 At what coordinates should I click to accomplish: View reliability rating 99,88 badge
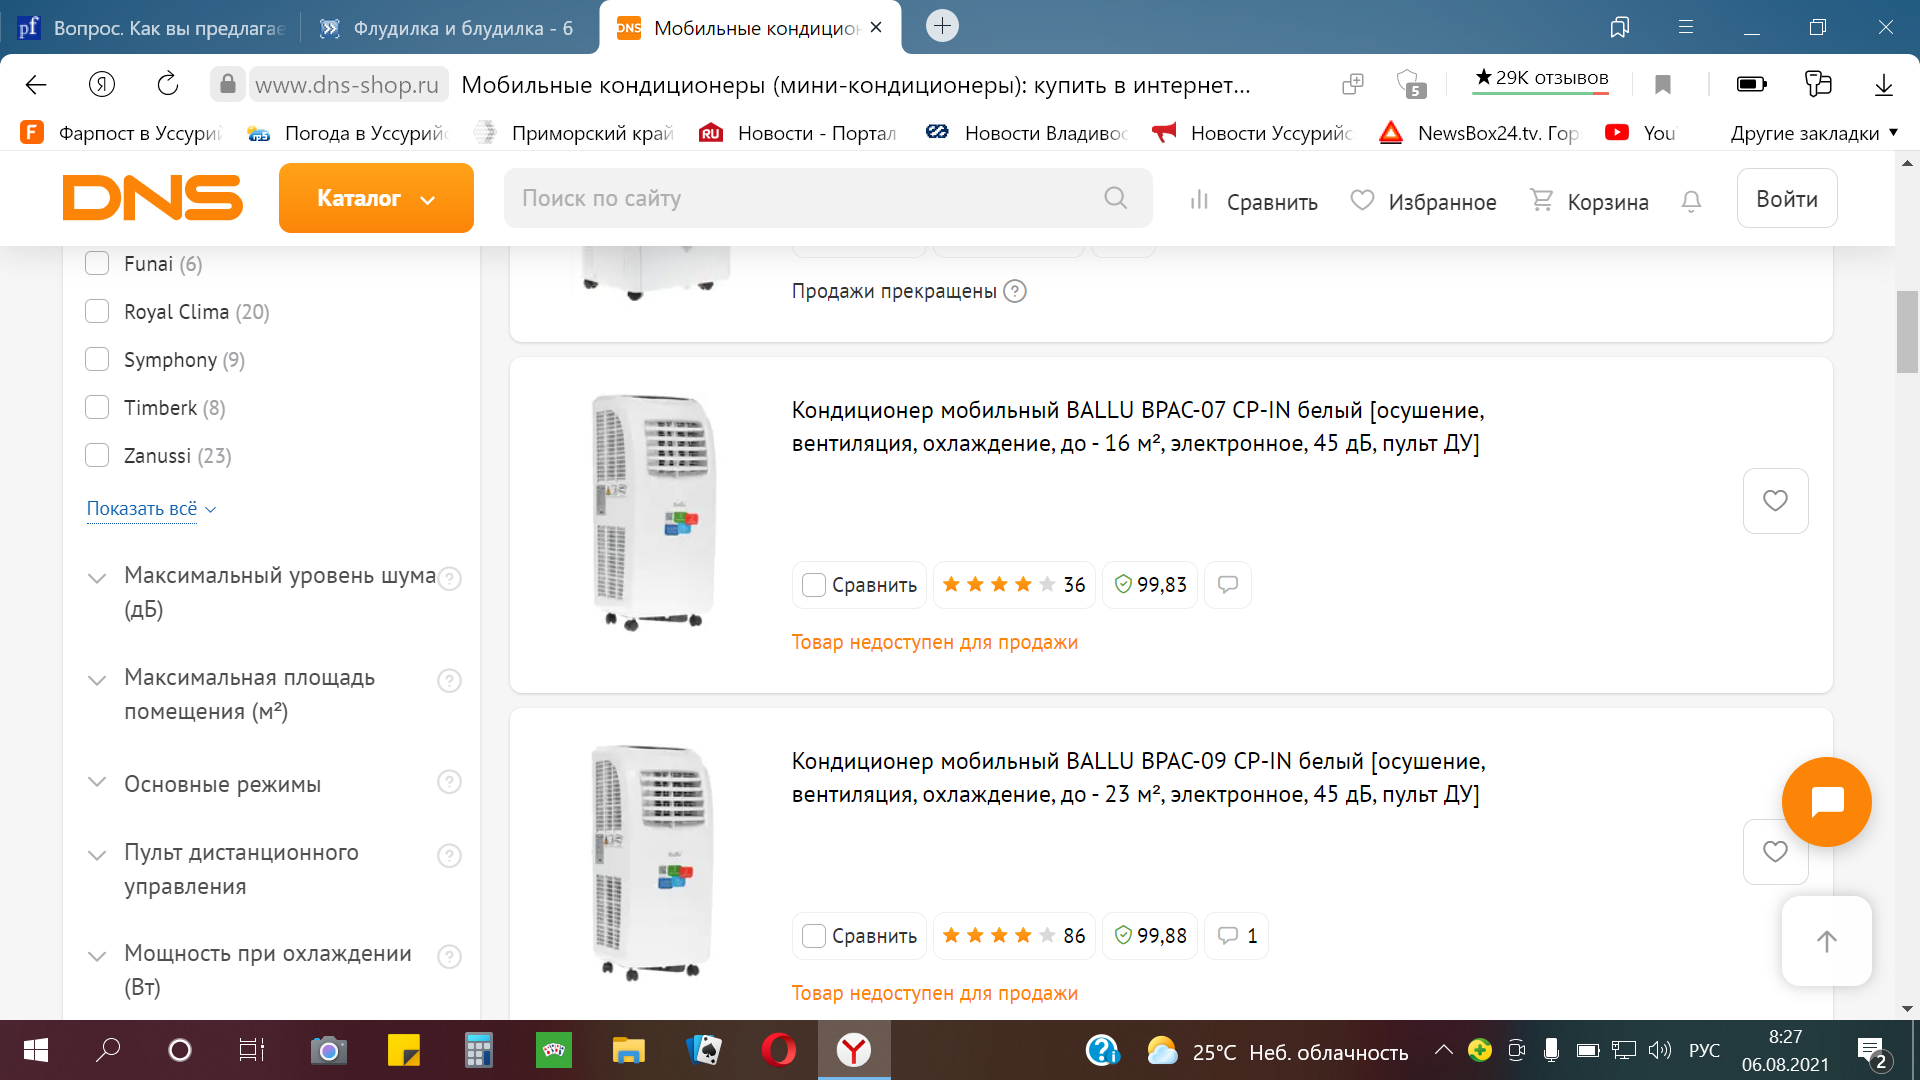[x=1150, y=936]
